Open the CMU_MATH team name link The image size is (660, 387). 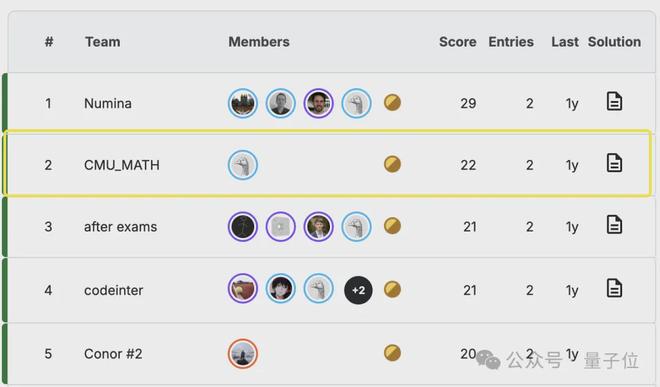pyautogui.click(x=122, y=165)
